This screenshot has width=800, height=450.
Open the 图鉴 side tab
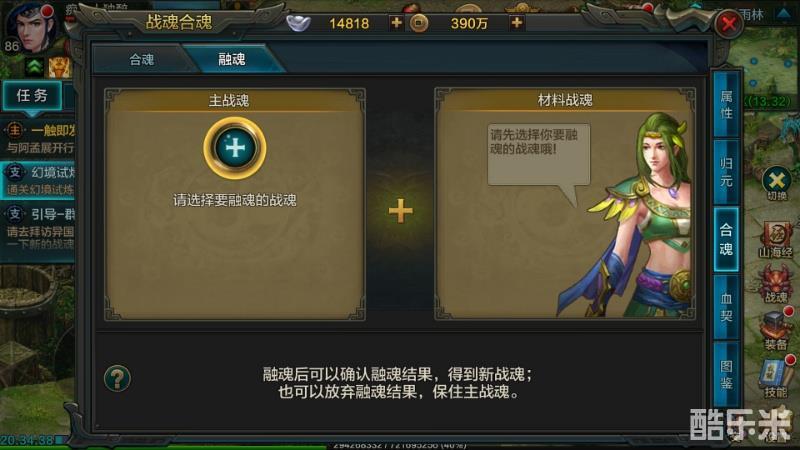coord(726,374)
